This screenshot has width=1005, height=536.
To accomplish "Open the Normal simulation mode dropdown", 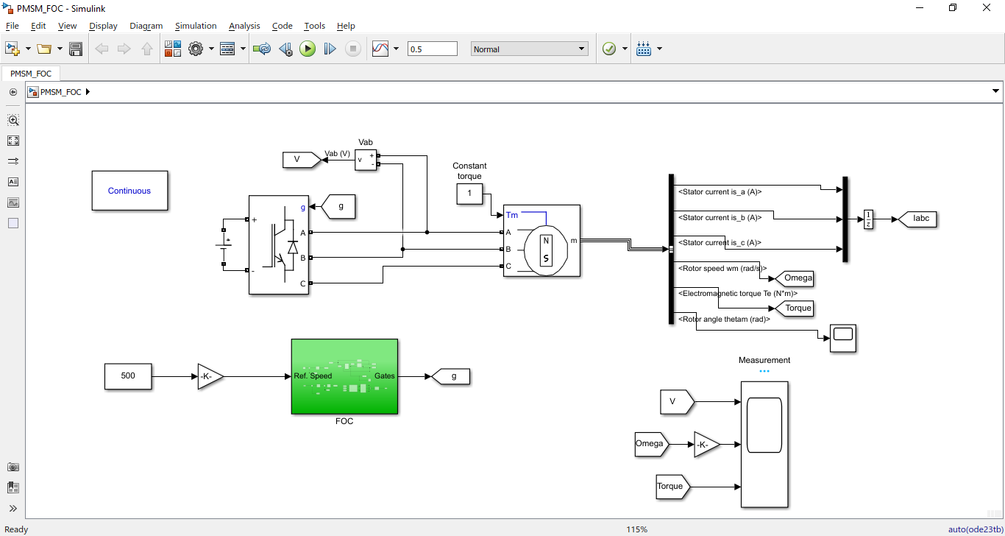I will [x=529, y=49].
